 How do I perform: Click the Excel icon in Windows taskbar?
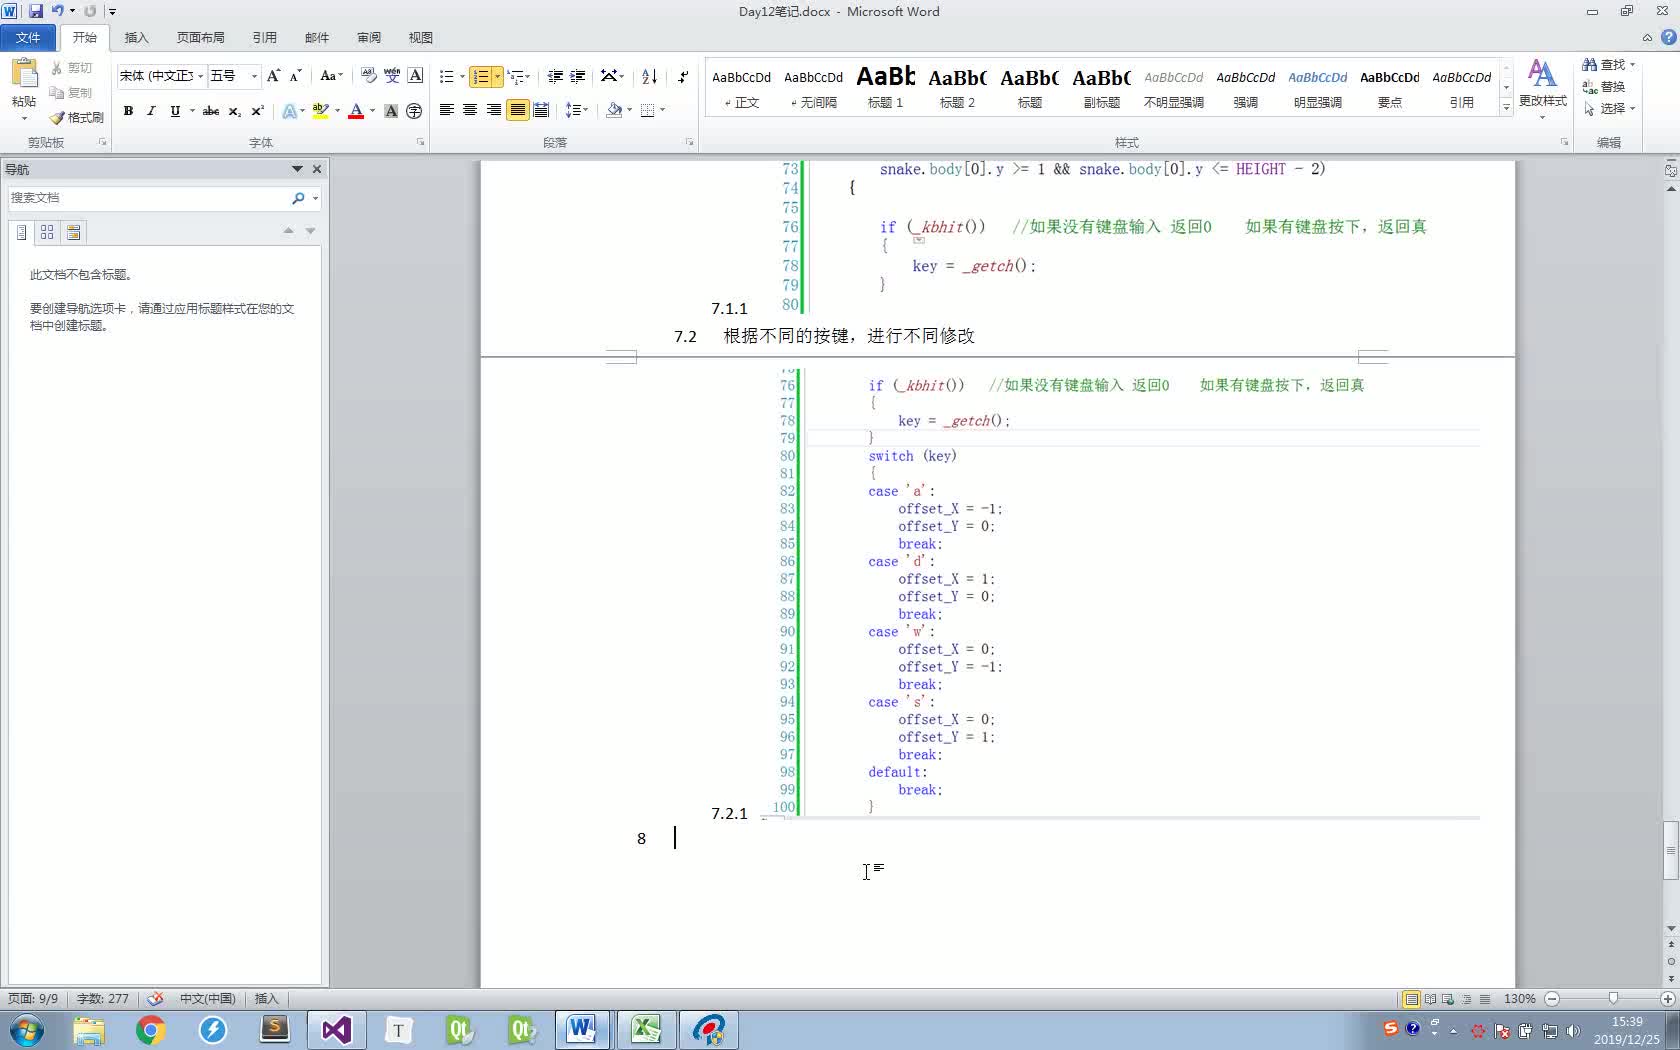645,1029
